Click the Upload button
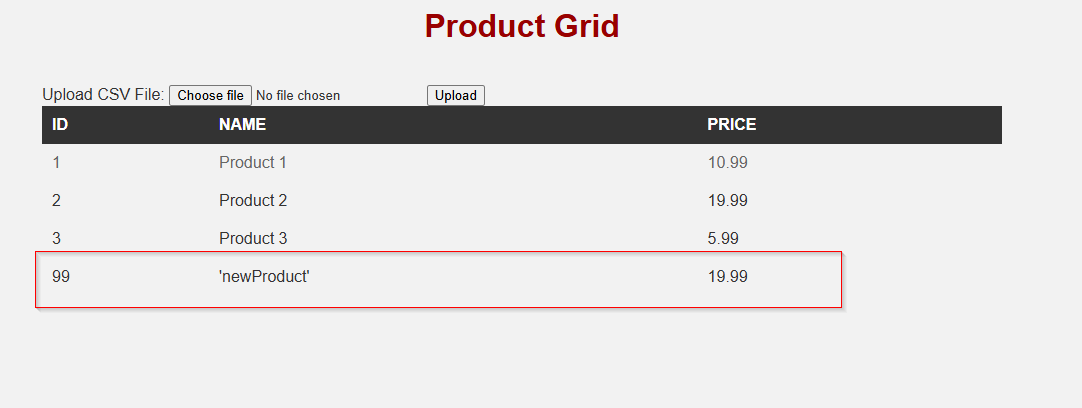 click(455, 95)
